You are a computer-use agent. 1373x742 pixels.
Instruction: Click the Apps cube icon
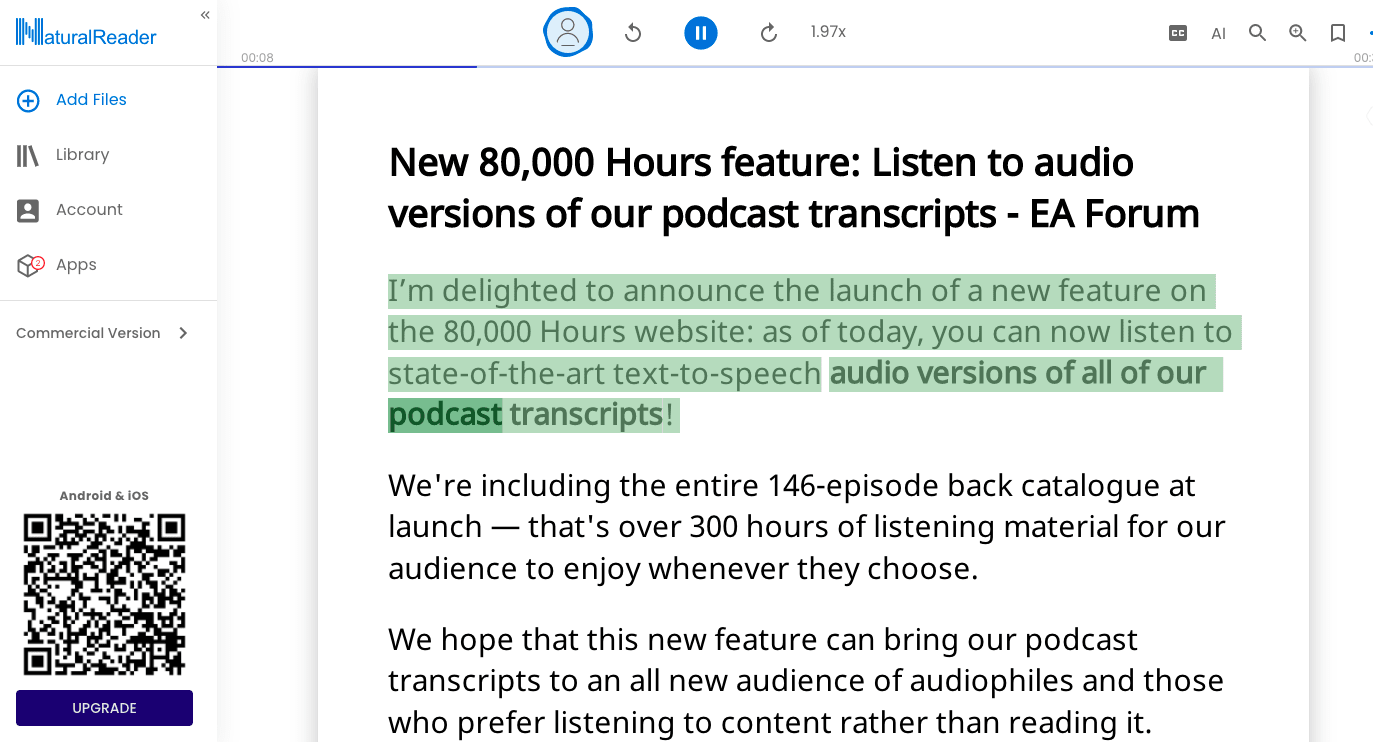29,265
